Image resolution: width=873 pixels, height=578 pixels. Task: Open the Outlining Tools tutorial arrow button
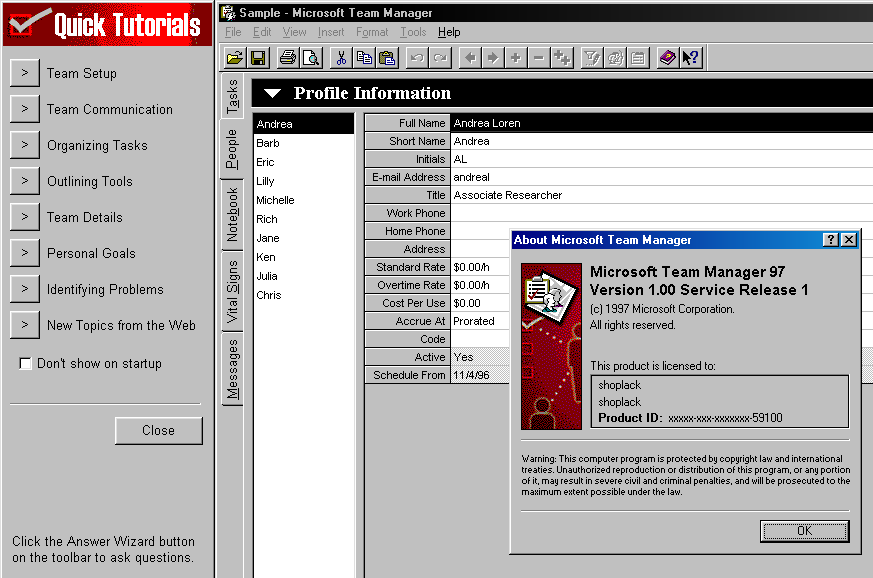click(24, 181)
